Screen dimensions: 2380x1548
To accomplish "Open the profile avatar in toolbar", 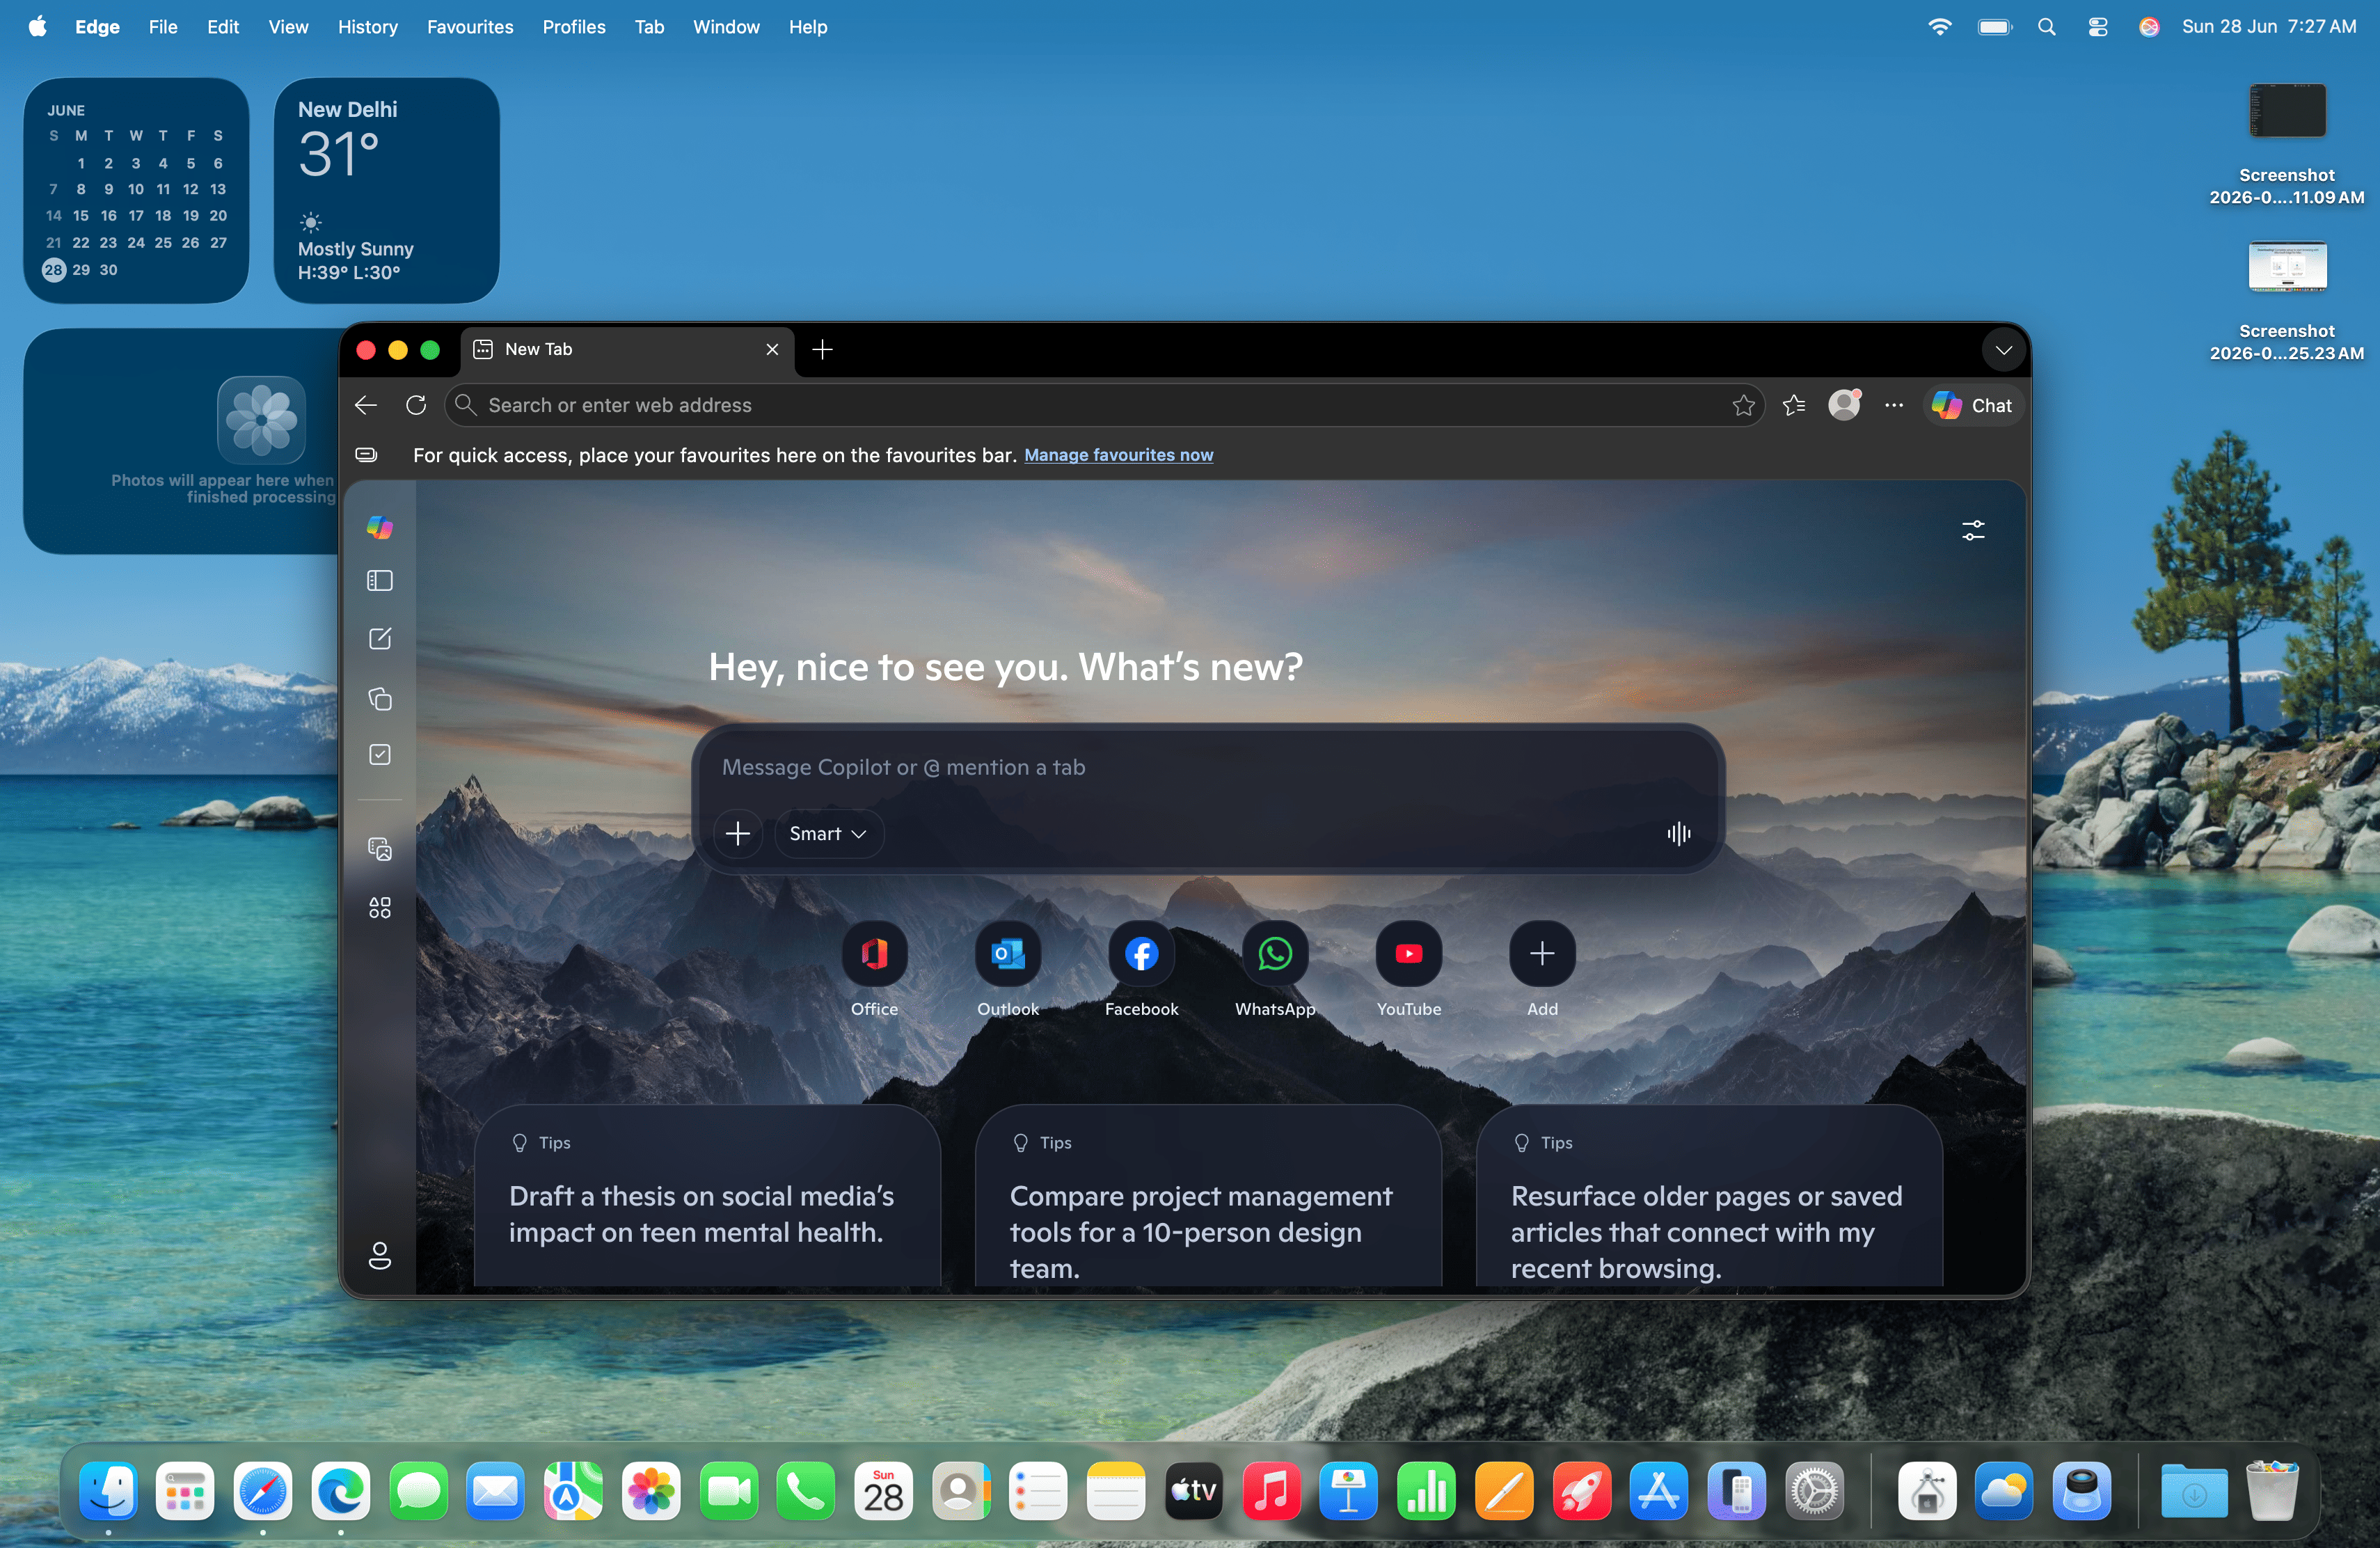I will tap(1844, 405).
